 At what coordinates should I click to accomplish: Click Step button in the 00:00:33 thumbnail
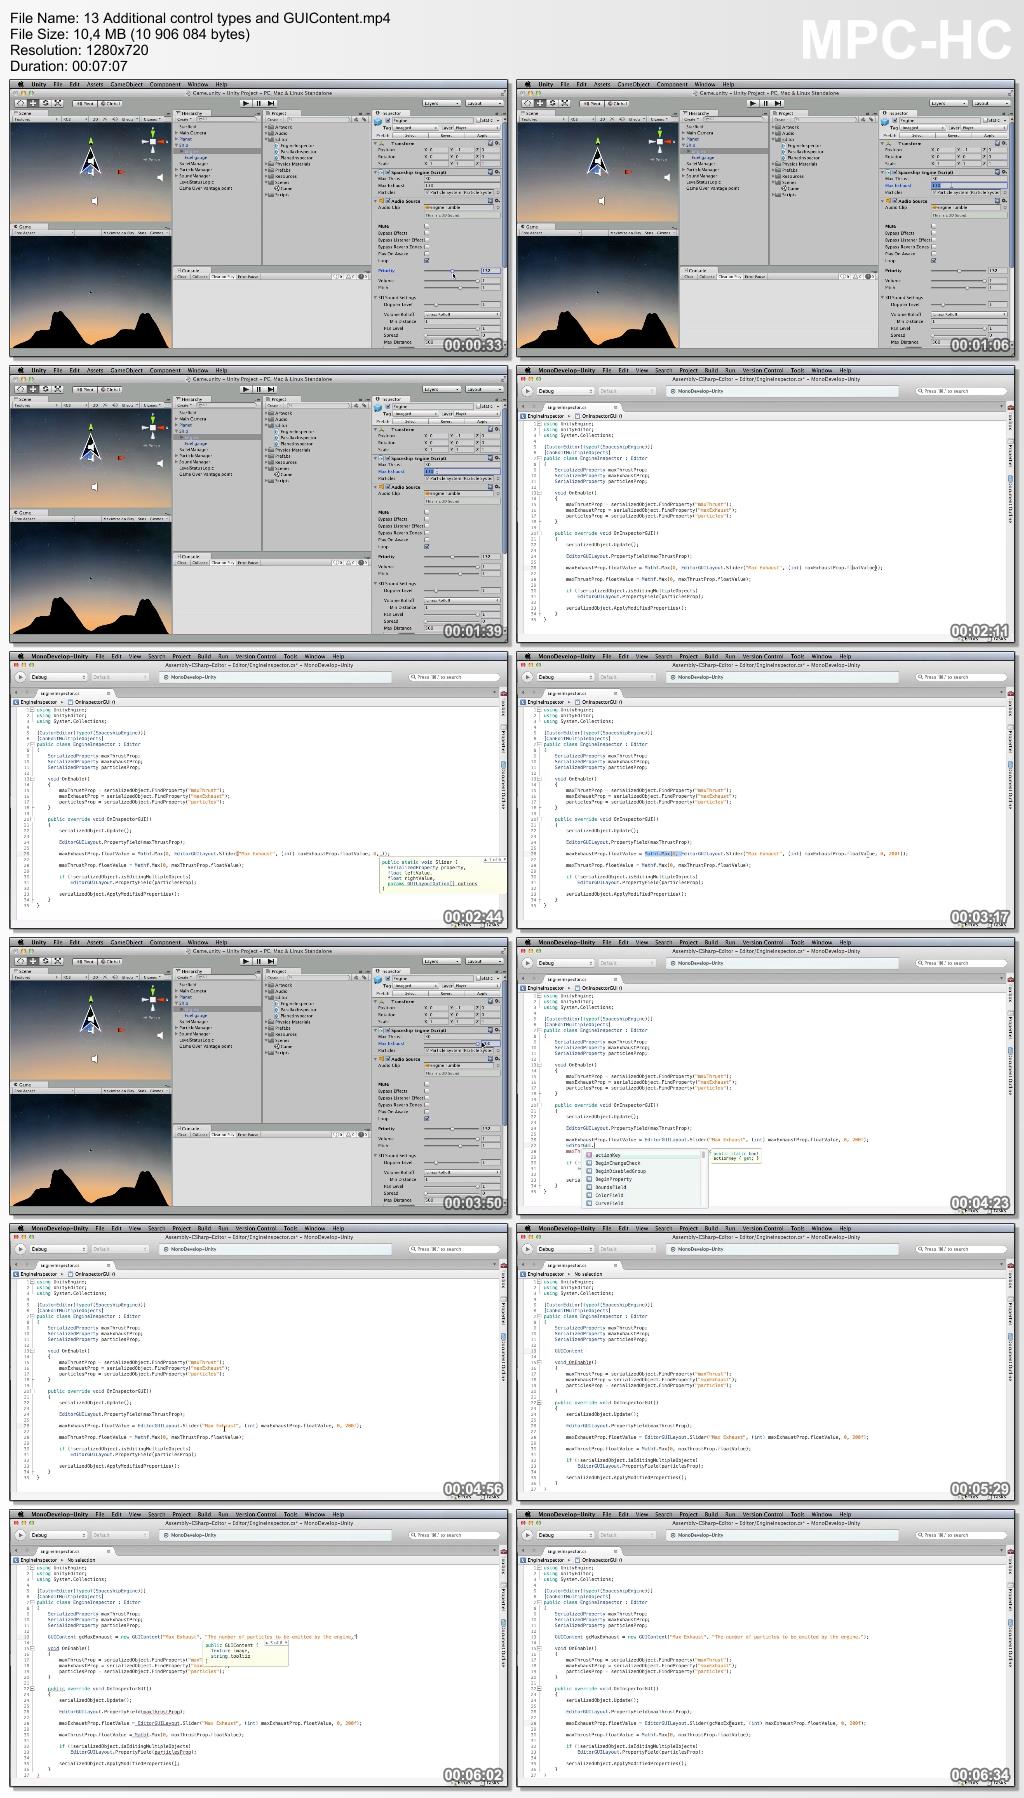coord(271,103)
